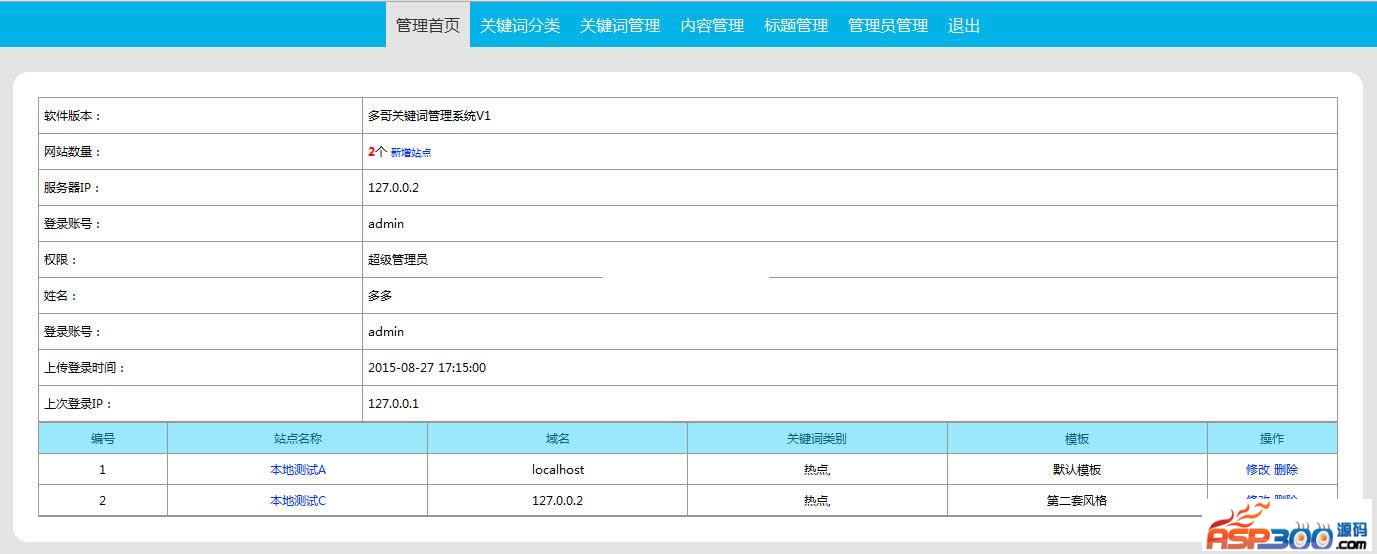Select the 操作 column header
The width and height of the screenshot is (1377, 554).
(x=1272, y=438)
